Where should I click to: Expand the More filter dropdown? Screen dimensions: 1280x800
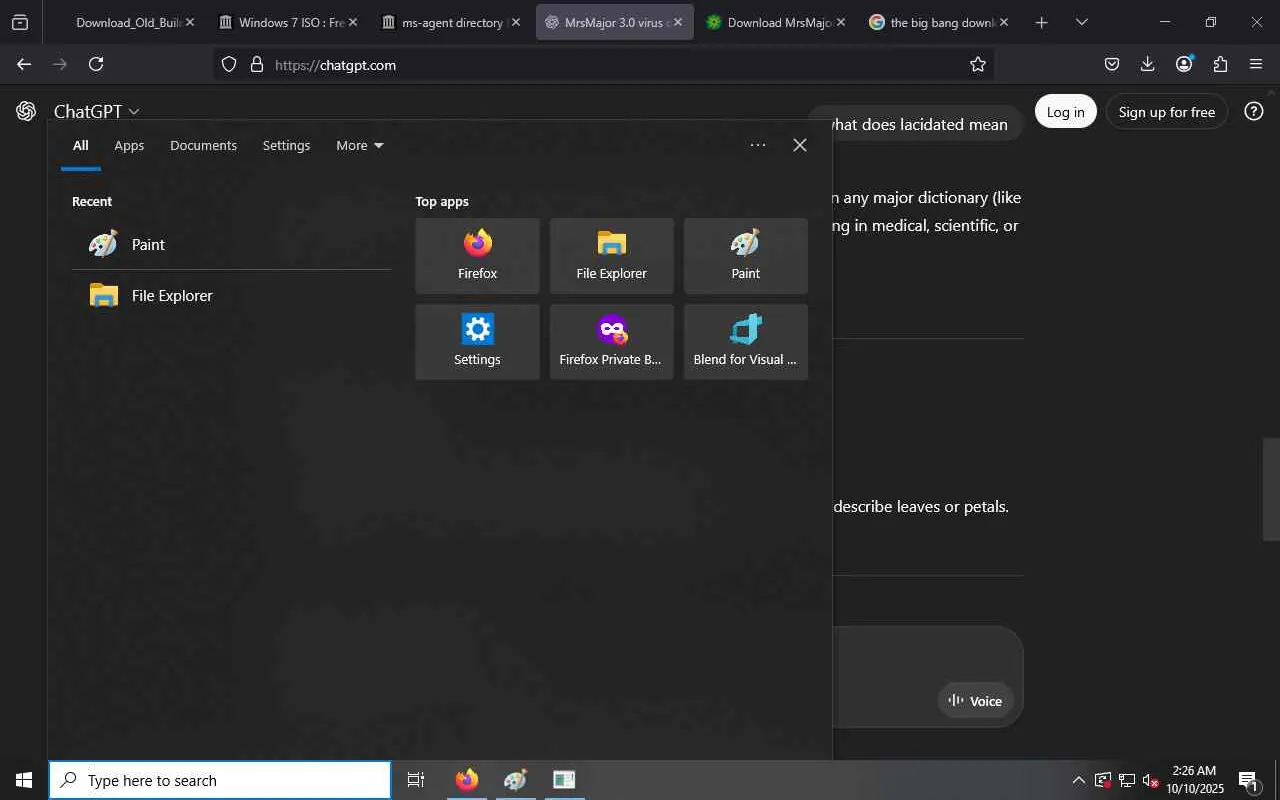click(x=360, y=145)
